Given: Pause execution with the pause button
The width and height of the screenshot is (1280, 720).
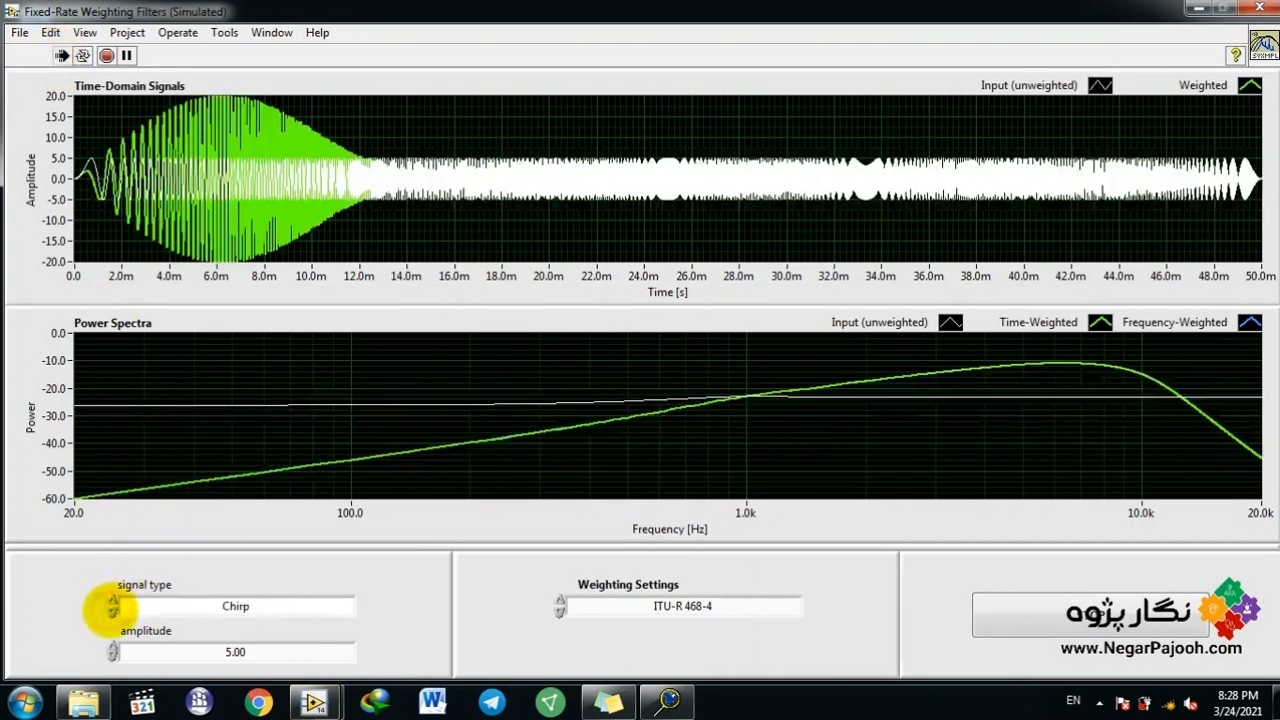Looking at the screenshot, I should pyautogui.click(x=127, y=56).
